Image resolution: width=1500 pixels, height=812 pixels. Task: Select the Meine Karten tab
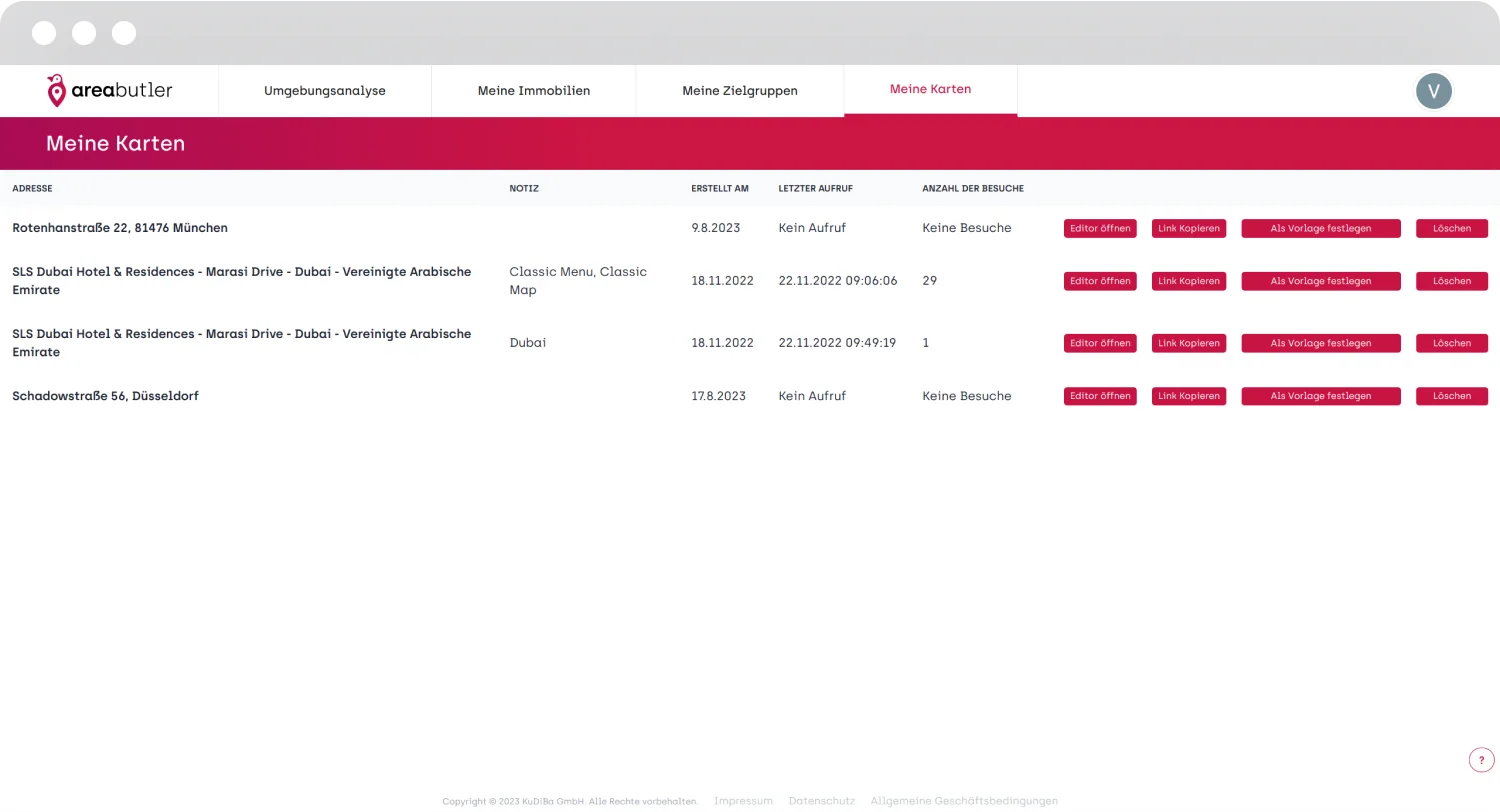pos(931,90)
